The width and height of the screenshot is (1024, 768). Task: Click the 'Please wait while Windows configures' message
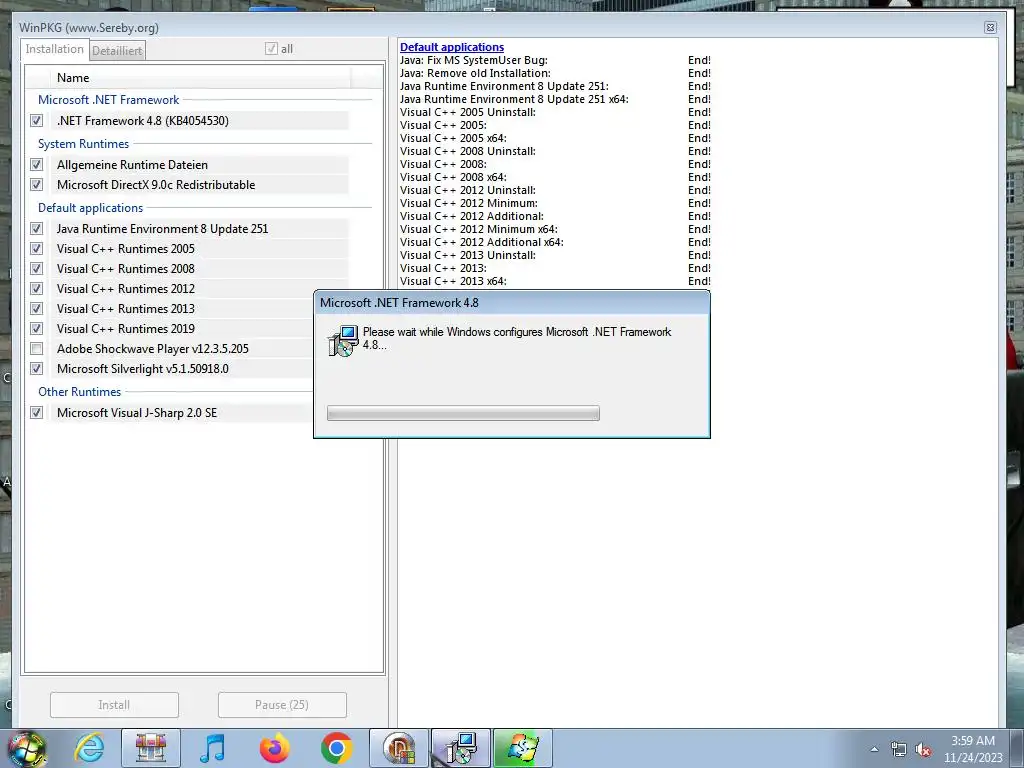point(517,338)
